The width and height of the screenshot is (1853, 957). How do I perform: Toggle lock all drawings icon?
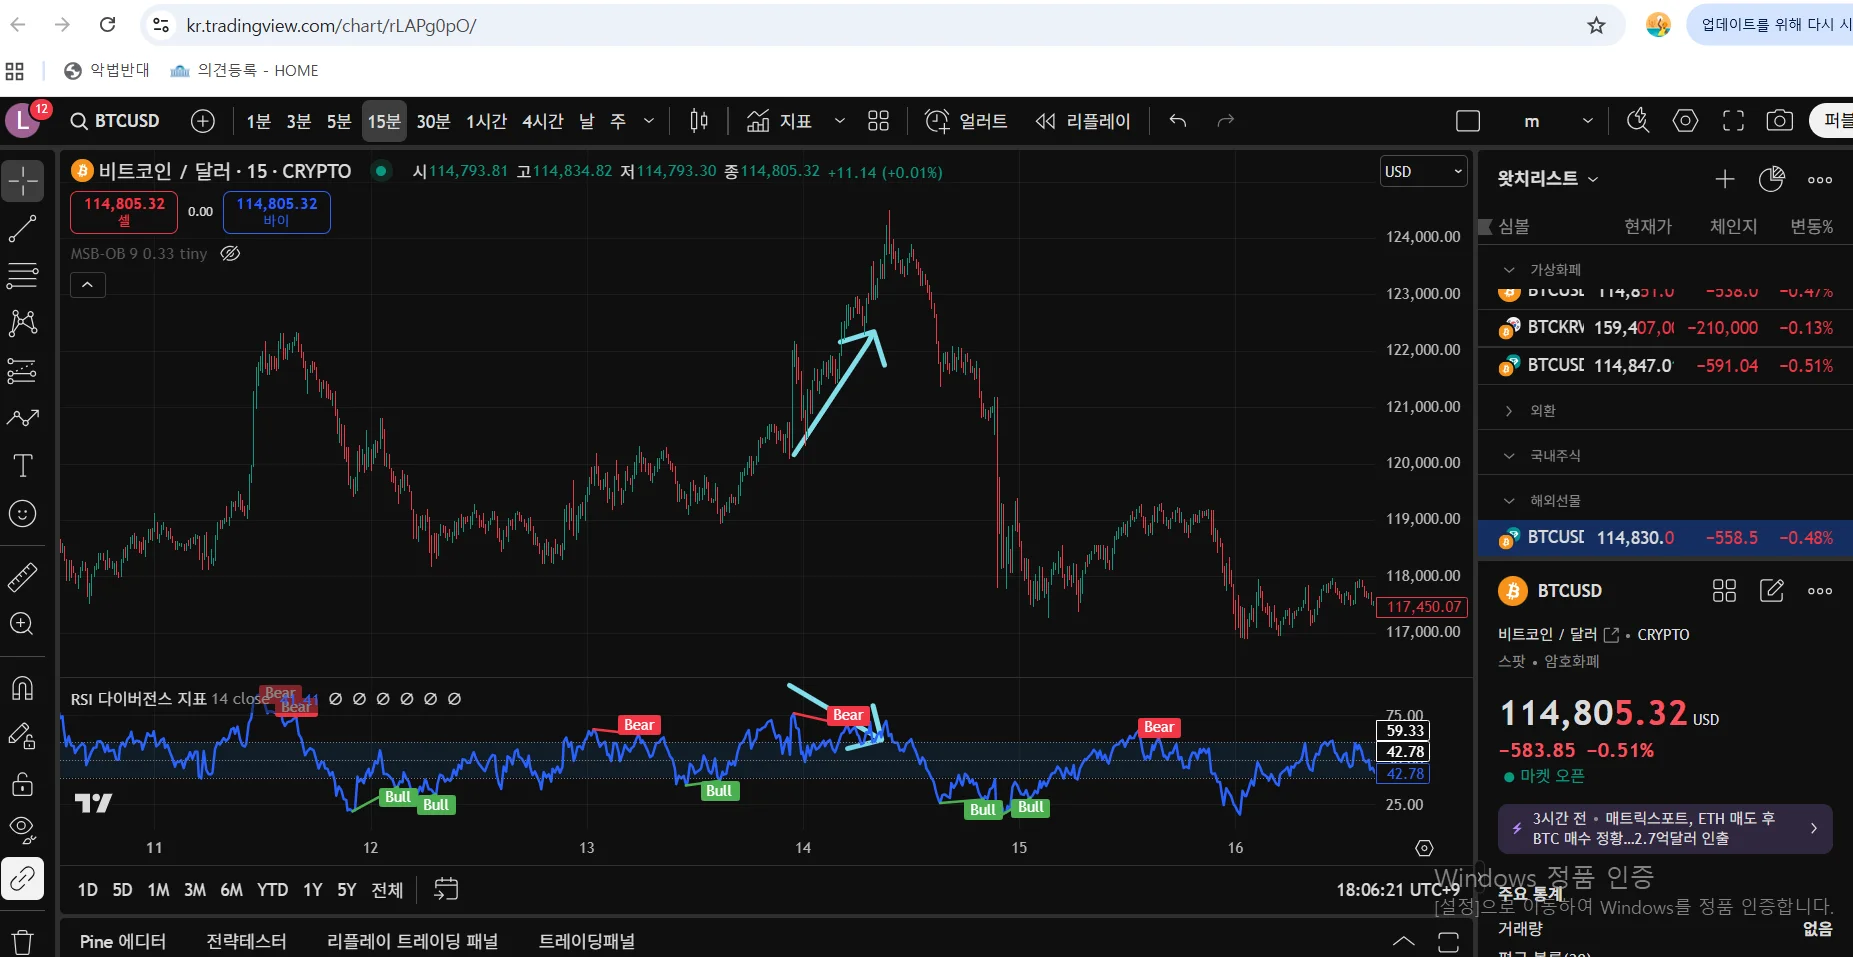click(22, 784)
